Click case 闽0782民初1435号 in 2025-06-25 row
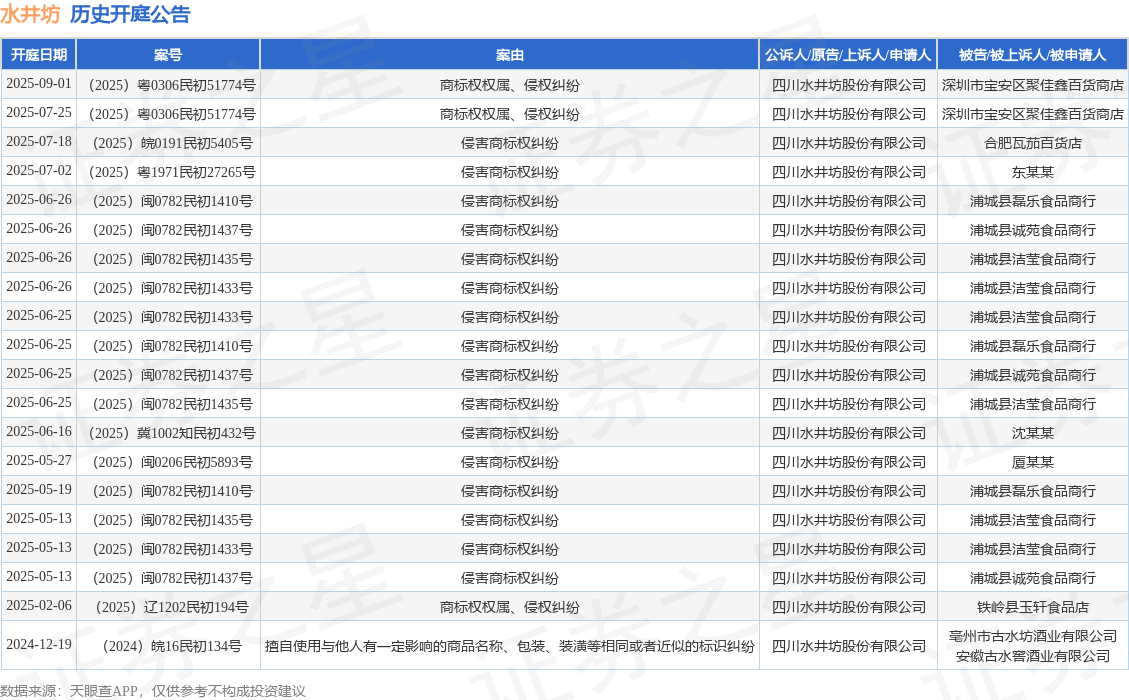This screenshot has width=1129, height=700. tap(172, 404)
